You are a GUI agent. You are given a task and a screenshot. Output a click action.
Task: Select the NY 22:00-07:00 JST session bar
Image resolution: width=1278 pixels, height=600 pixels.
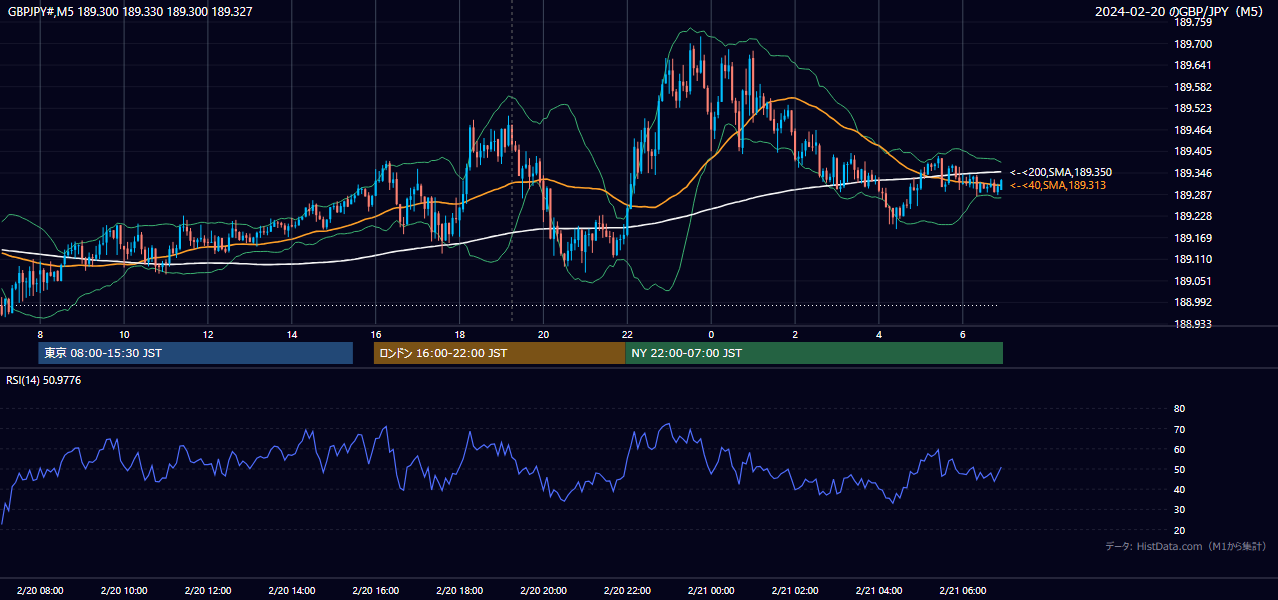pyautogui.click(x=814, y=353)
